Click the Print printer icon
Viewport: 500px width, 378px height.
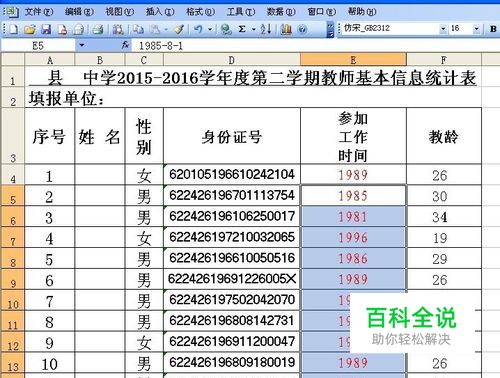click(x=98, y=29)
